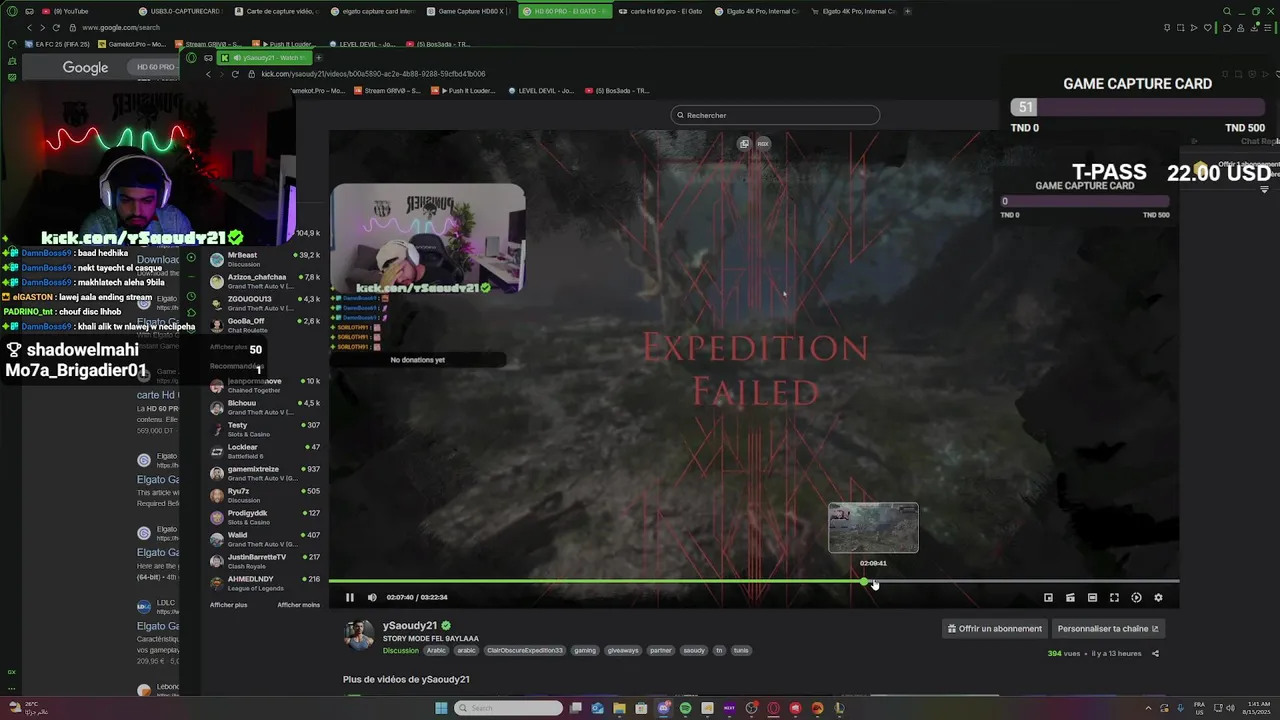Pause the Kick video playback
The width and height of the screenshot is (1280, 720).
(x=350, y=597)
